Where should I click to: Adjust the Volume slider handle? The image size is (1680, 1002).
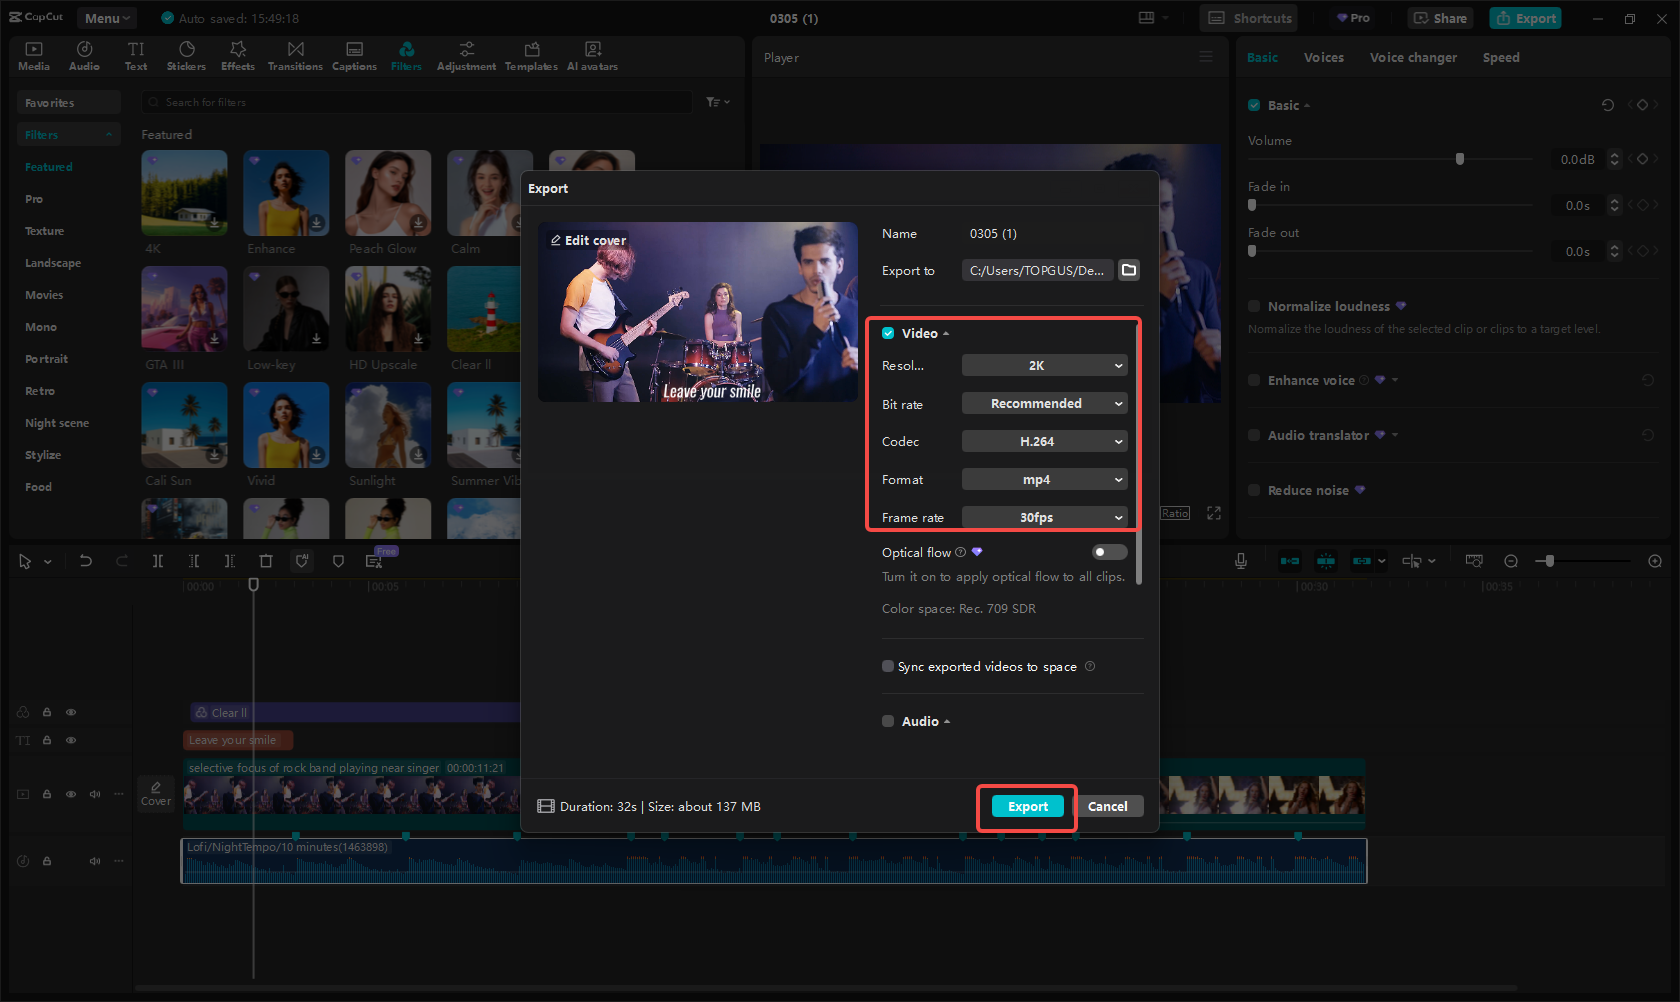coord(1460,159)
